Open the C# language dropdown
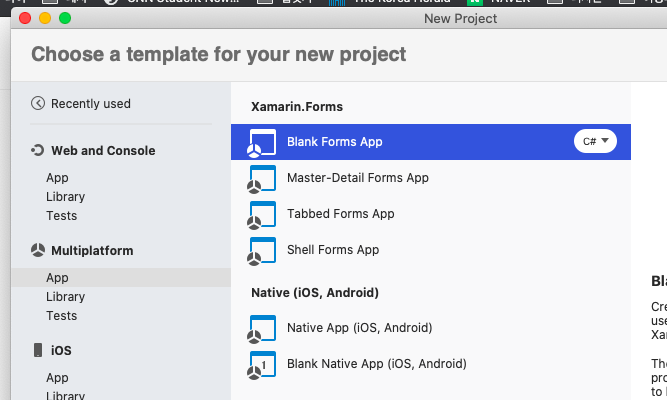 [x=595, y=141]
